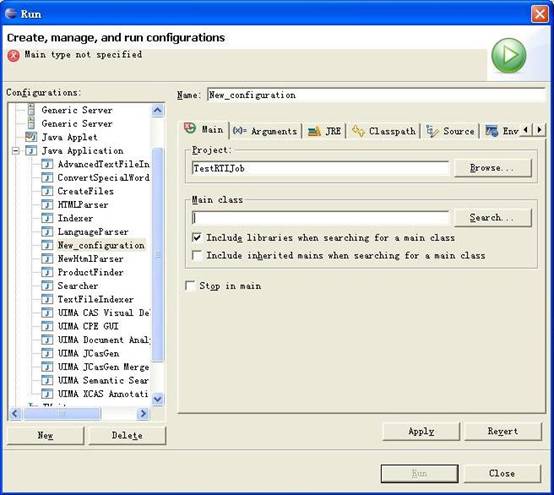Select UIMA CAS Visual De configuration
Screen dimensions: 554x495
104,313
